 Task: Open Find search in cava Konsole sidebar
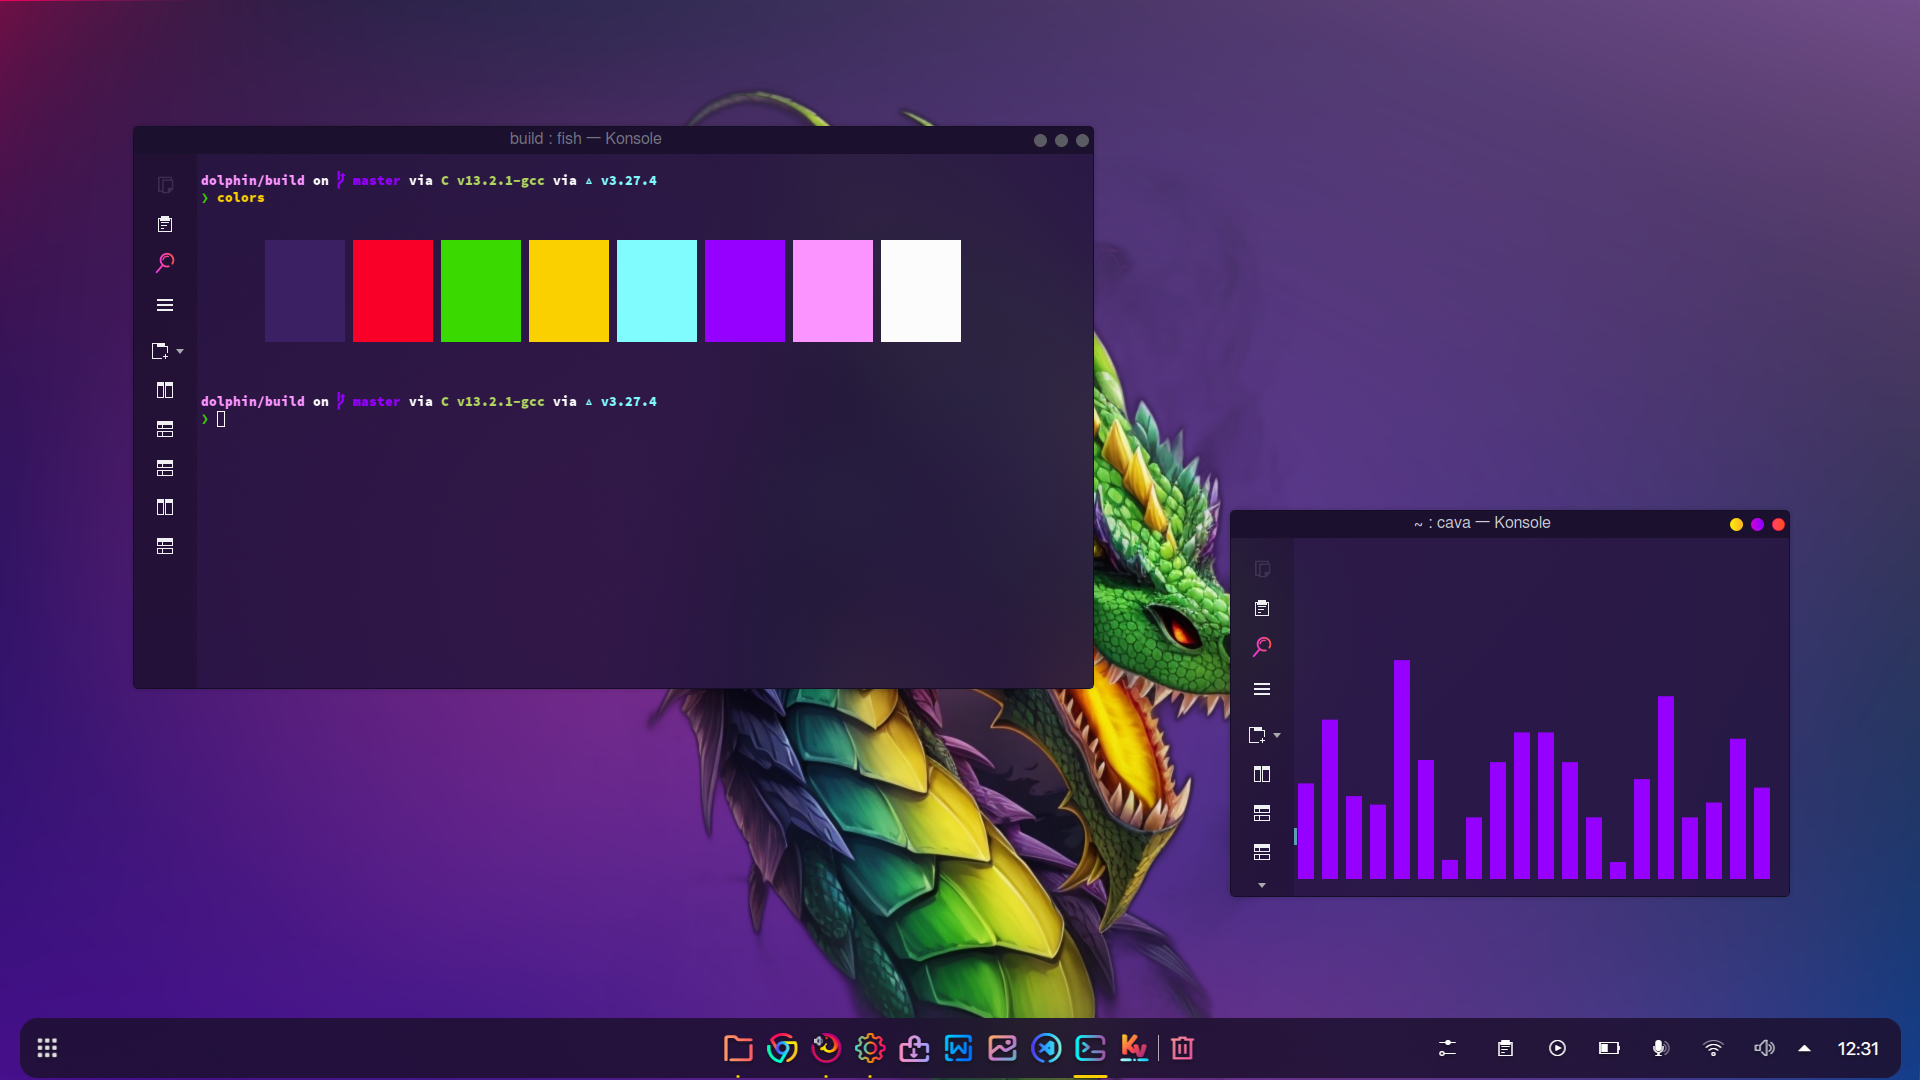tap(1262, 647)
